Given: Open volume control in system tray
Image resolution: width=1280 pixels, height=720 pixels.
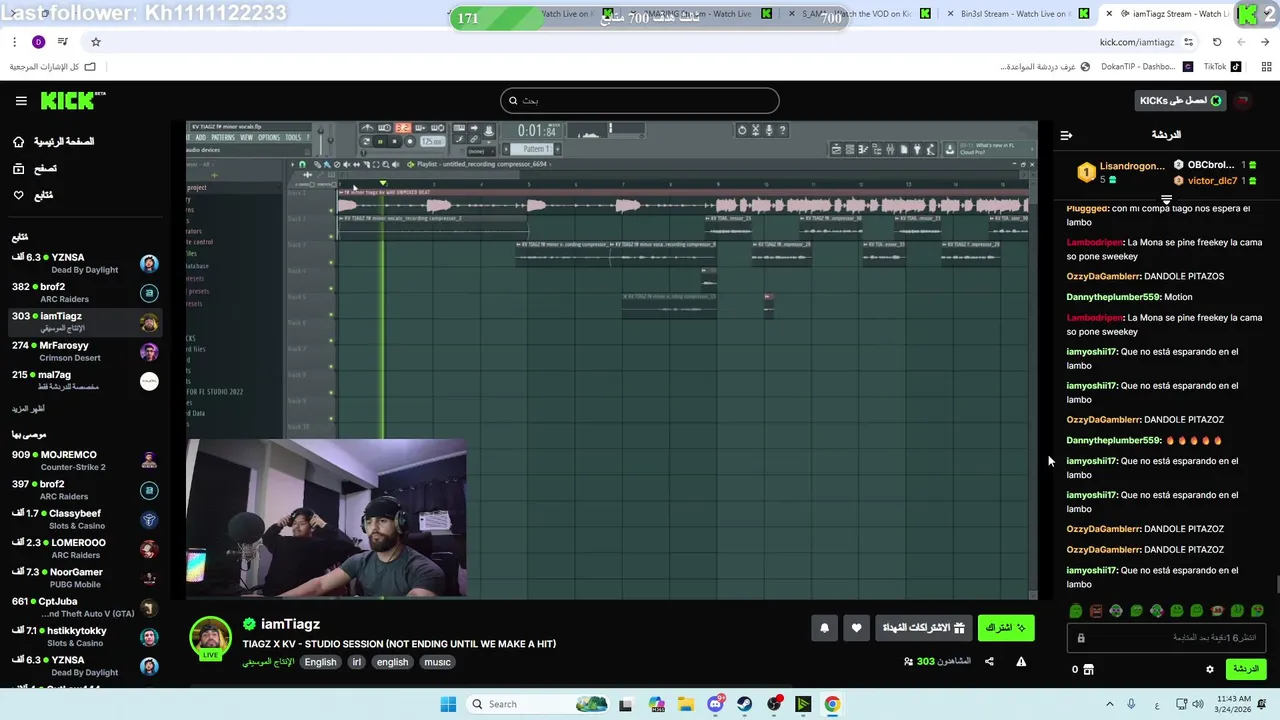Looking at the screenshot, I should pyautogui.click(x=1197, y=704).
